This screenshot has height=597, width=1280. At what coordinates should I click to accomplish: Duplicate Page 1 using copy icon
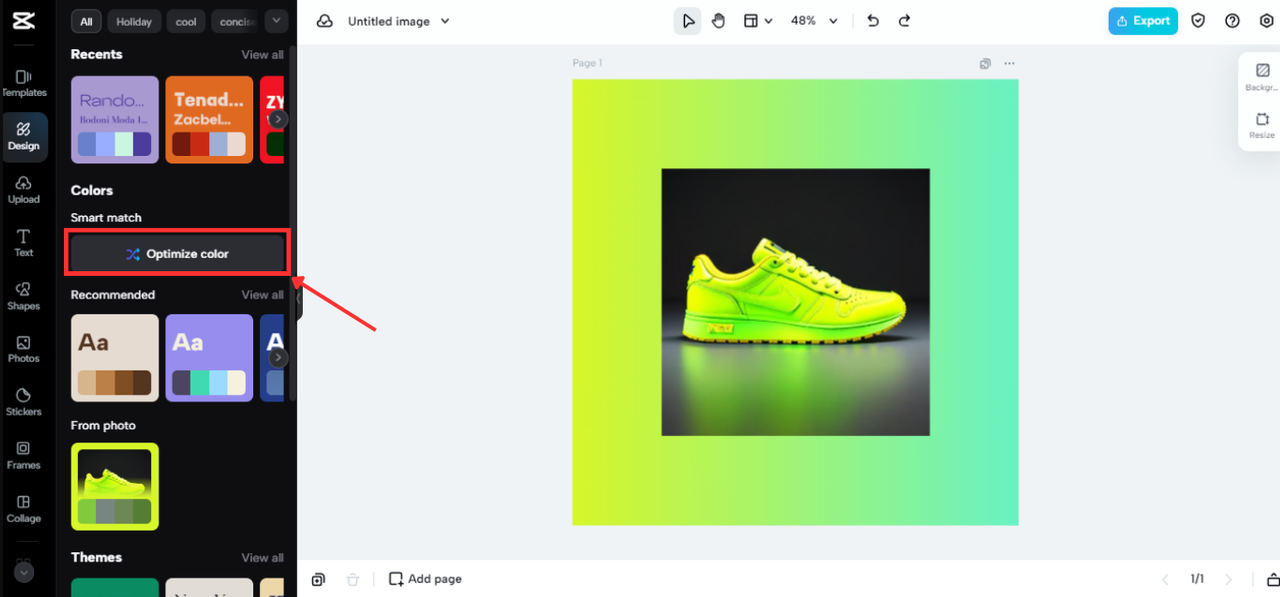coord(985,63)
